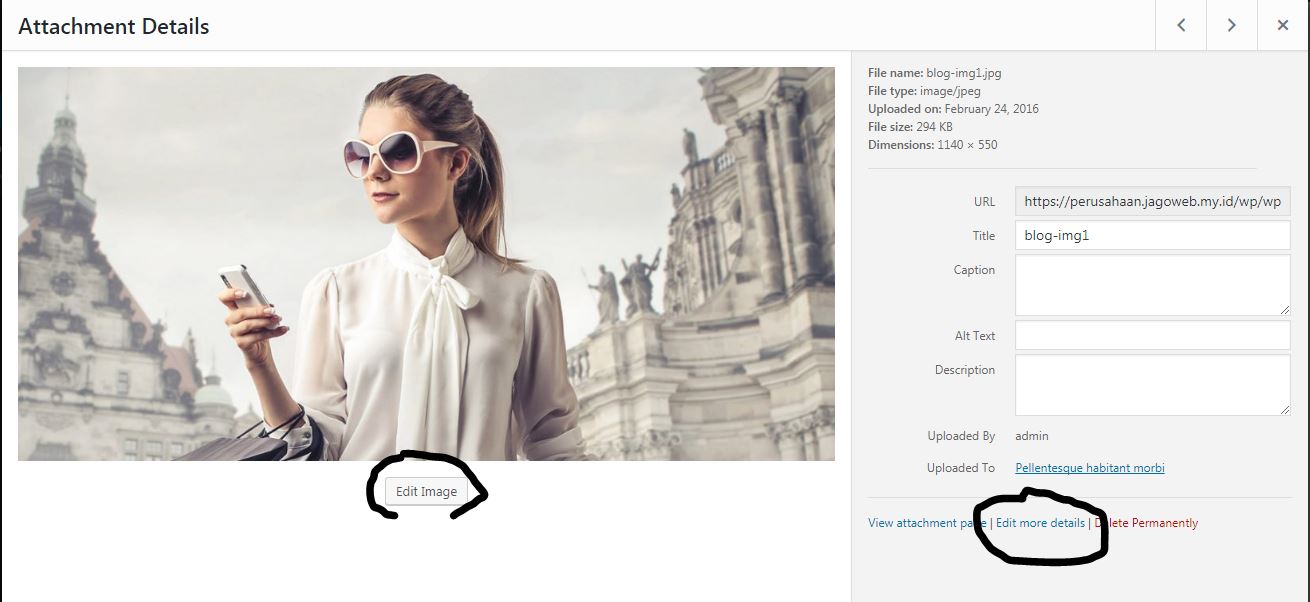Grab the Caption box resize handle
The height and width of the screenshot is (602, 1310).
pyautogui.click(x=1284, y=310)
